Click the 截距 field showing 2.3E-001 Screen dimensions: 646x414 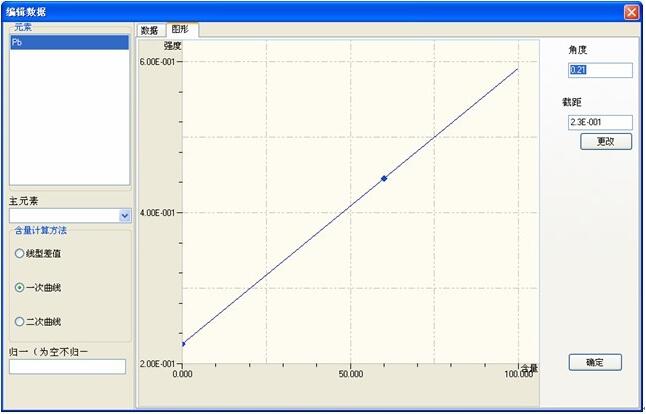[x=599, y=122]
